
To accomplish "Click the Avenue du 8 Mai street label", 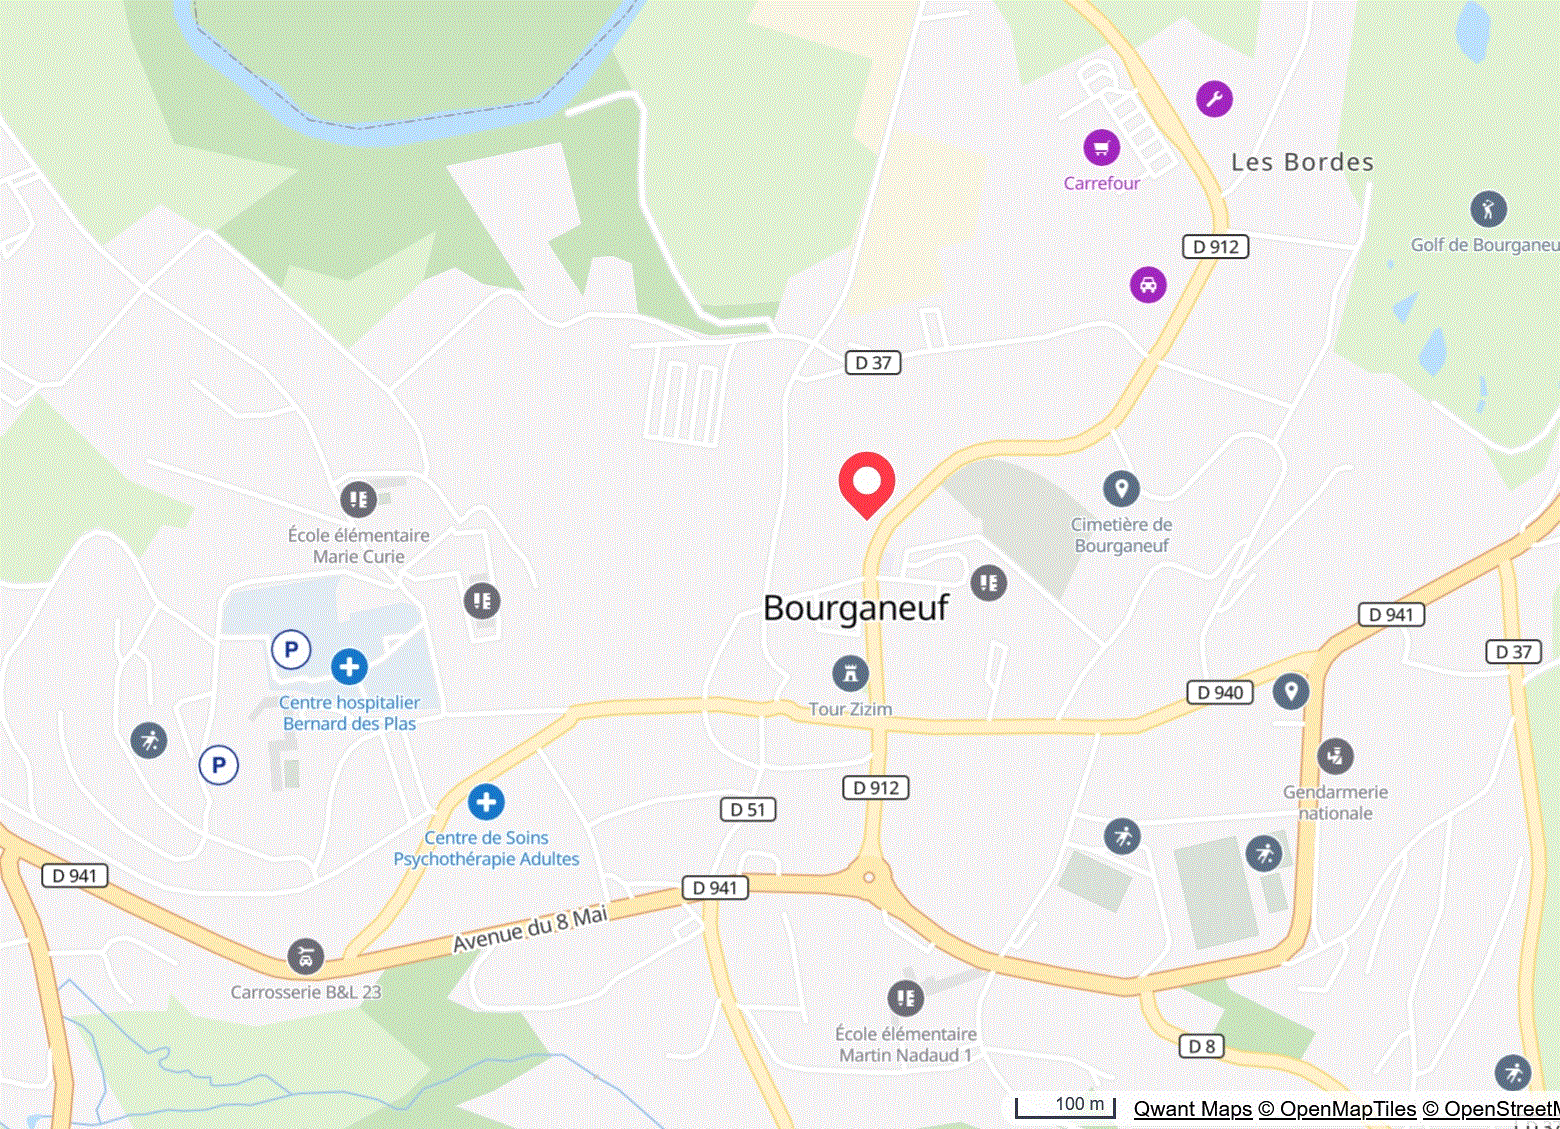I will pos(530,929).
